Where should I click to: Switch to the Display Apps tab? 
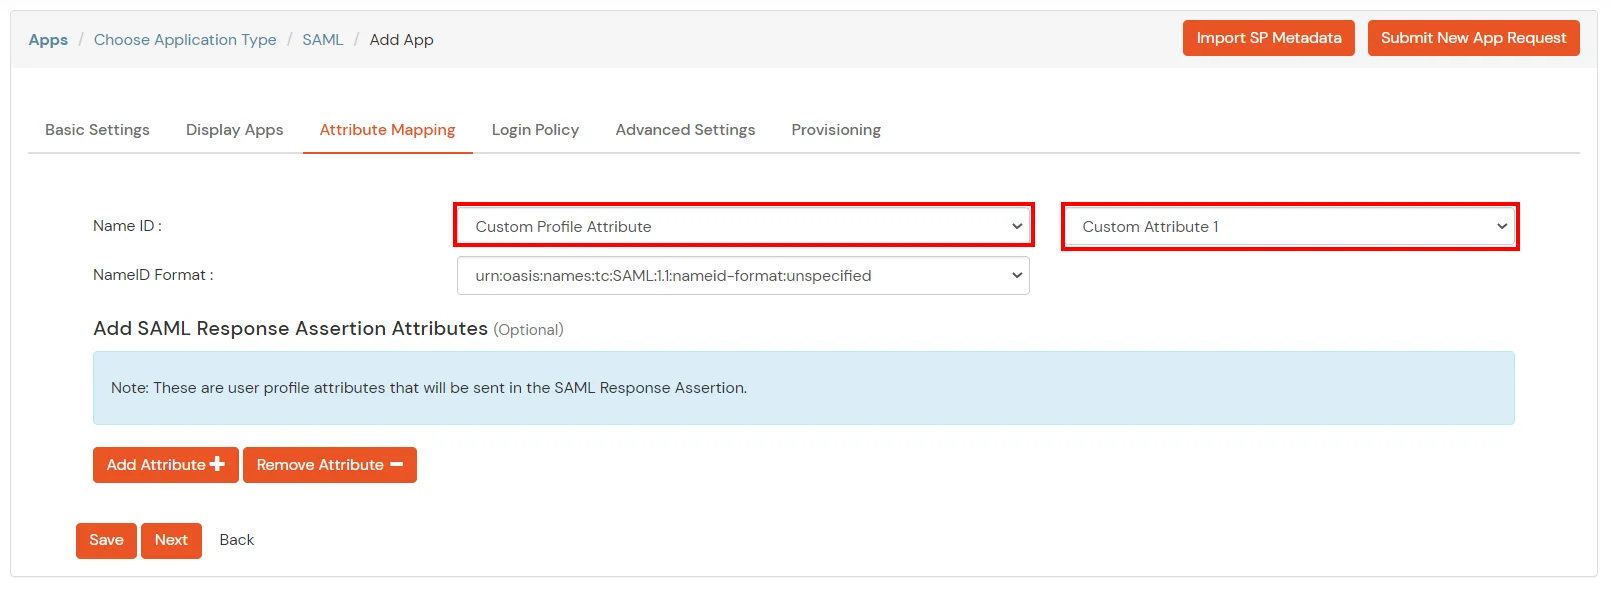pos(234,130)
